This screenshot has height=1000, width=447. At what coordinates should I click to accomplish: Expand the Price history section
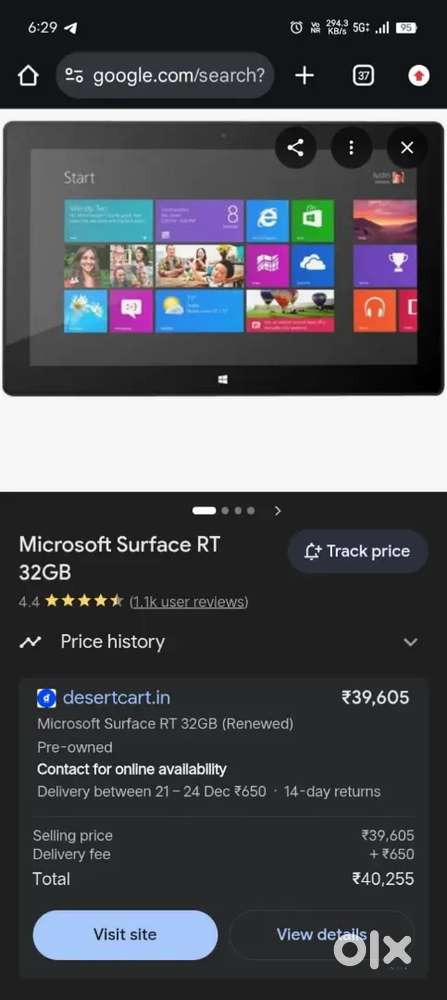(x=411, y=642)
